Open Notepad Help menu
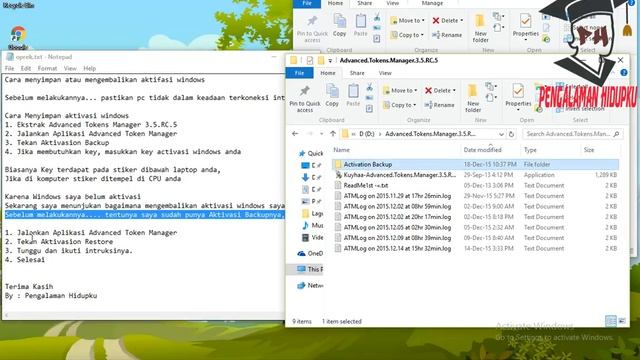 (x=89, y=68)
